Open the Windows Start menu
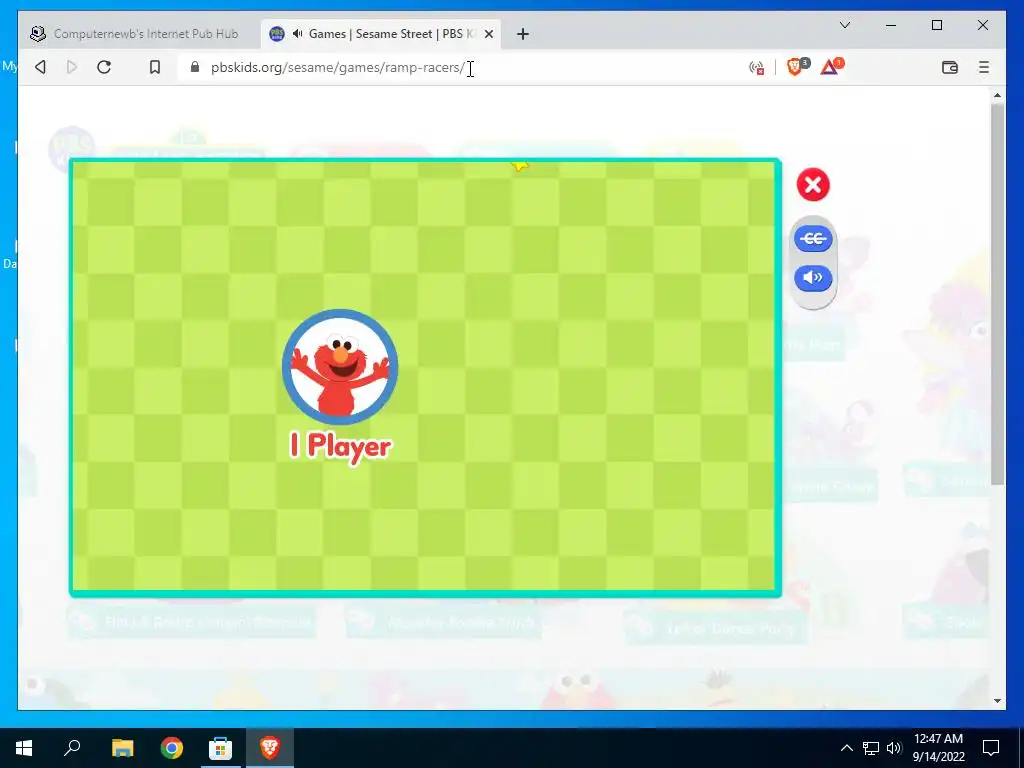The height and width of the screenshot is (768, 1024). click(x=24, y=748)
